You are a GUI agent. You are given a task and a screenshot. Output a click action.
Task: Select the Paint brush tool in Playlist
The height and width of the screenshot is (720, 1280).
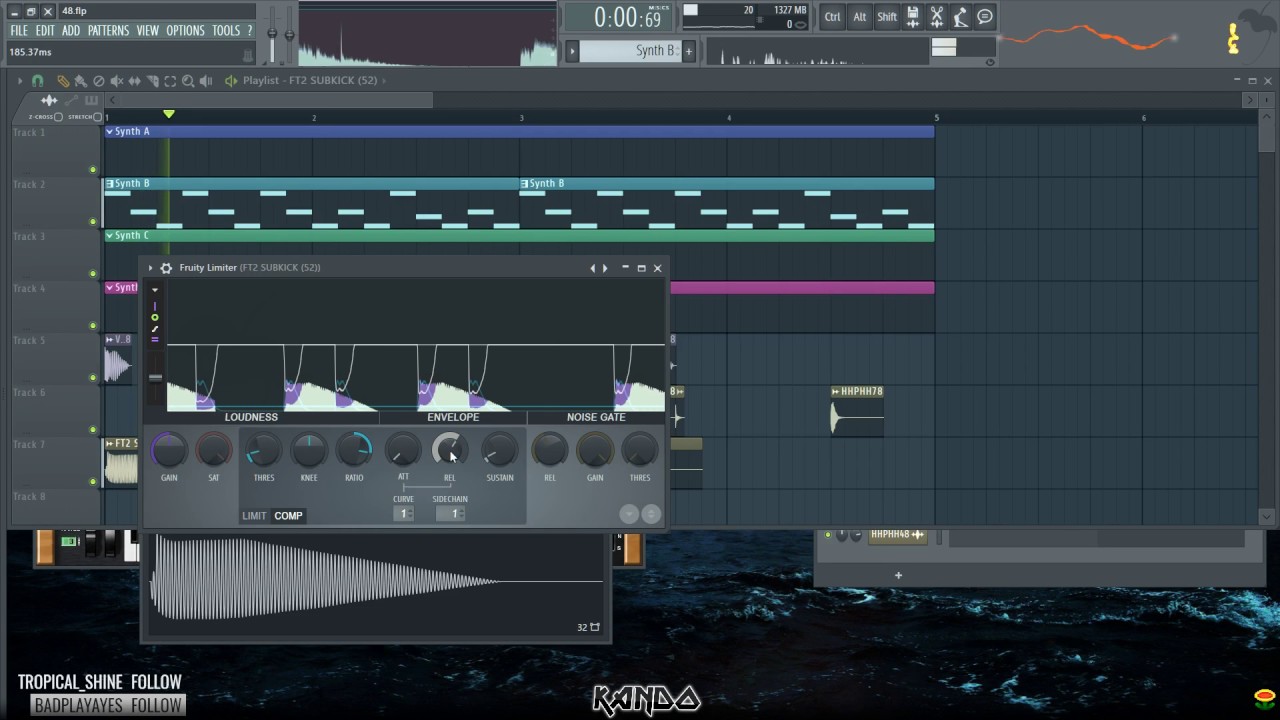tap(80, 81)
